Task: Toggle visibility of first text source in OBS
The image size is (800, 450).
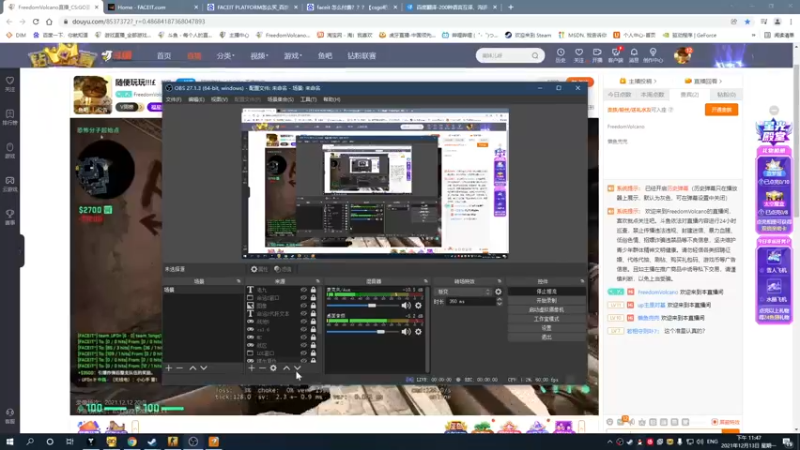Action: point(304,290)
